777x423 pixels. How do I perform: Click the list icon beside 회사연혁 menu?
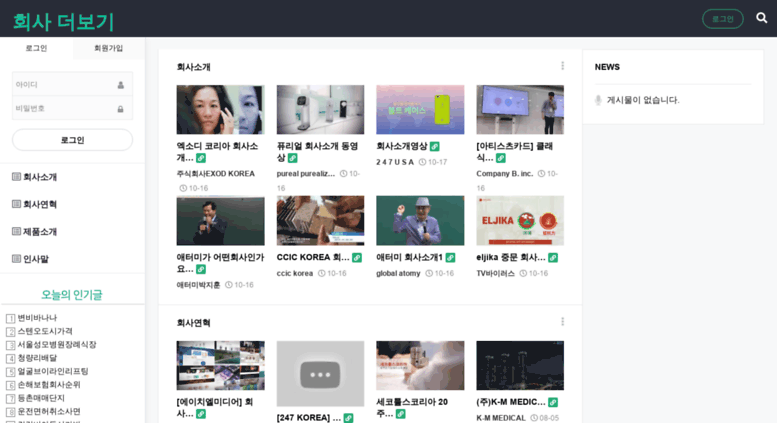coord(16,204)
